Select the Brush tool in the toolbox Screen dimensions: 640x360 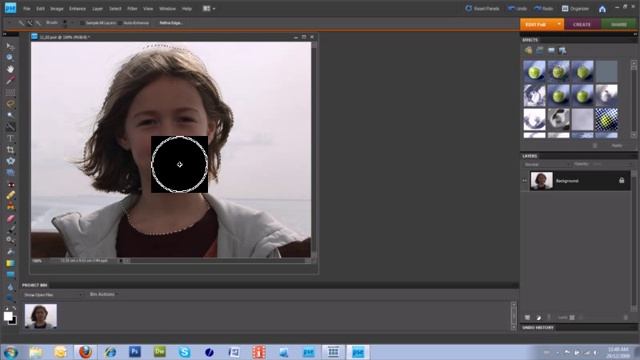10,230
